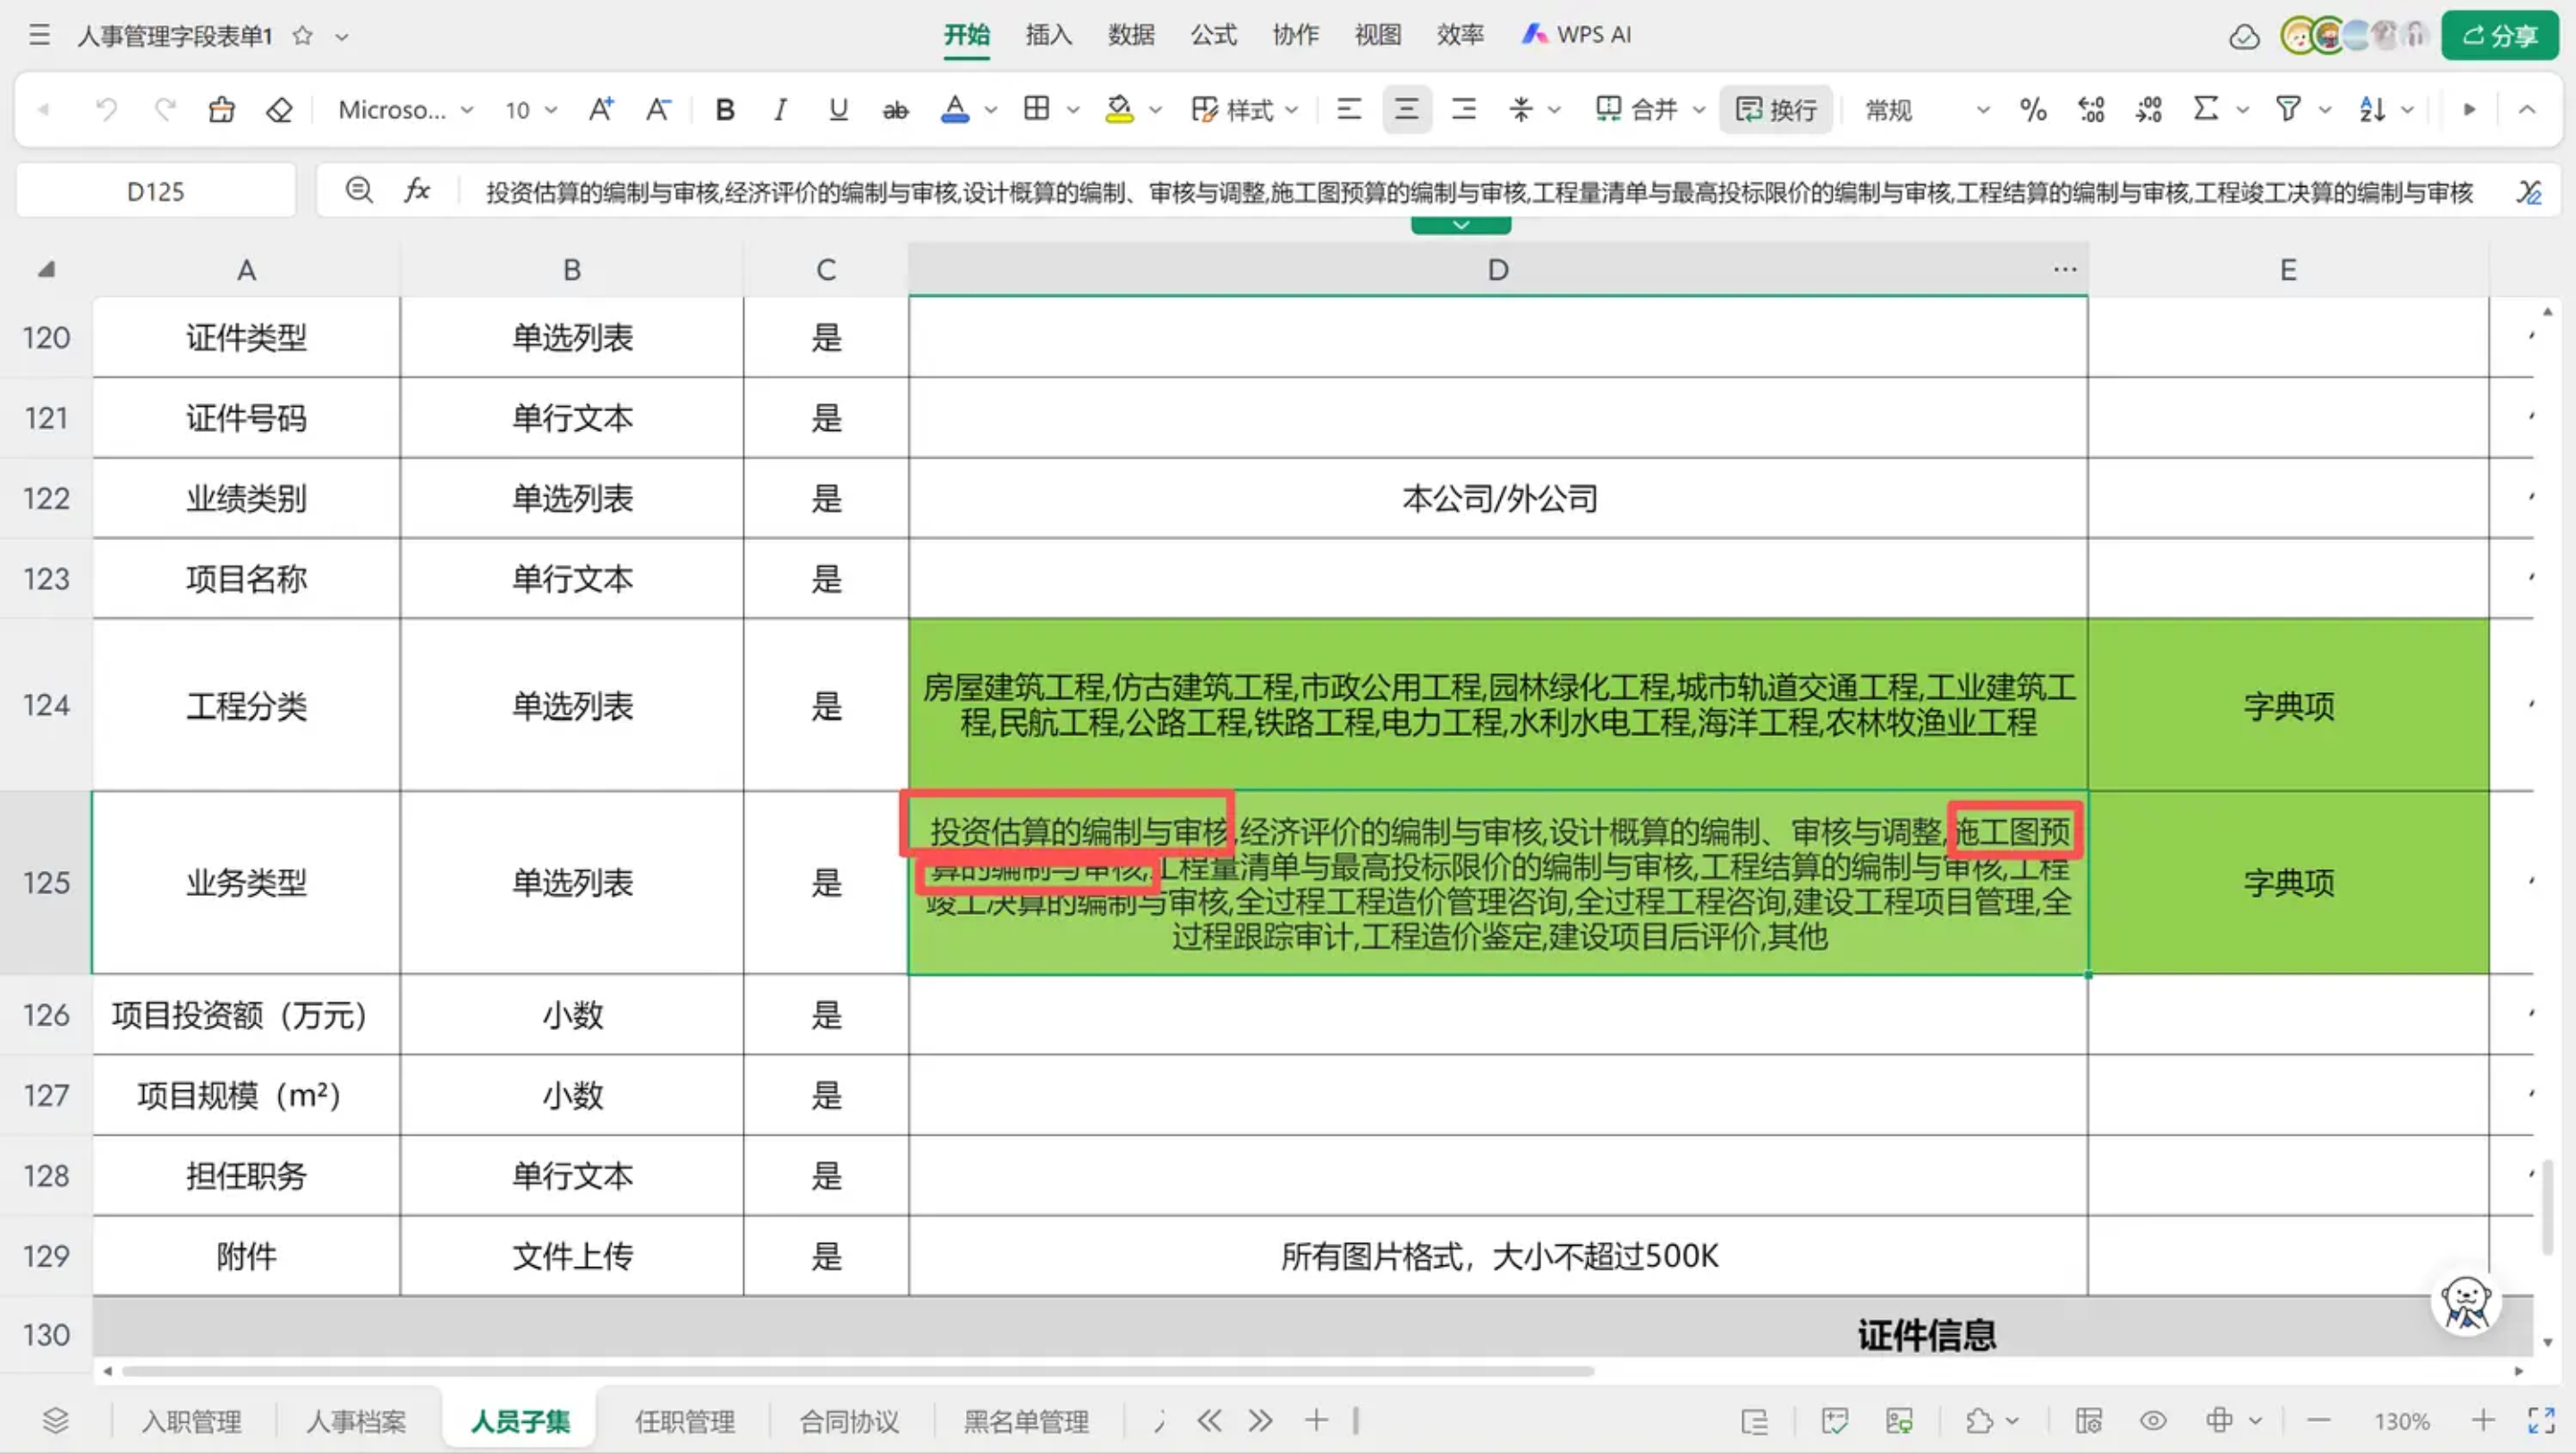Click the percent style icon
The image size is (2576, 1454).
(2032, 109)
